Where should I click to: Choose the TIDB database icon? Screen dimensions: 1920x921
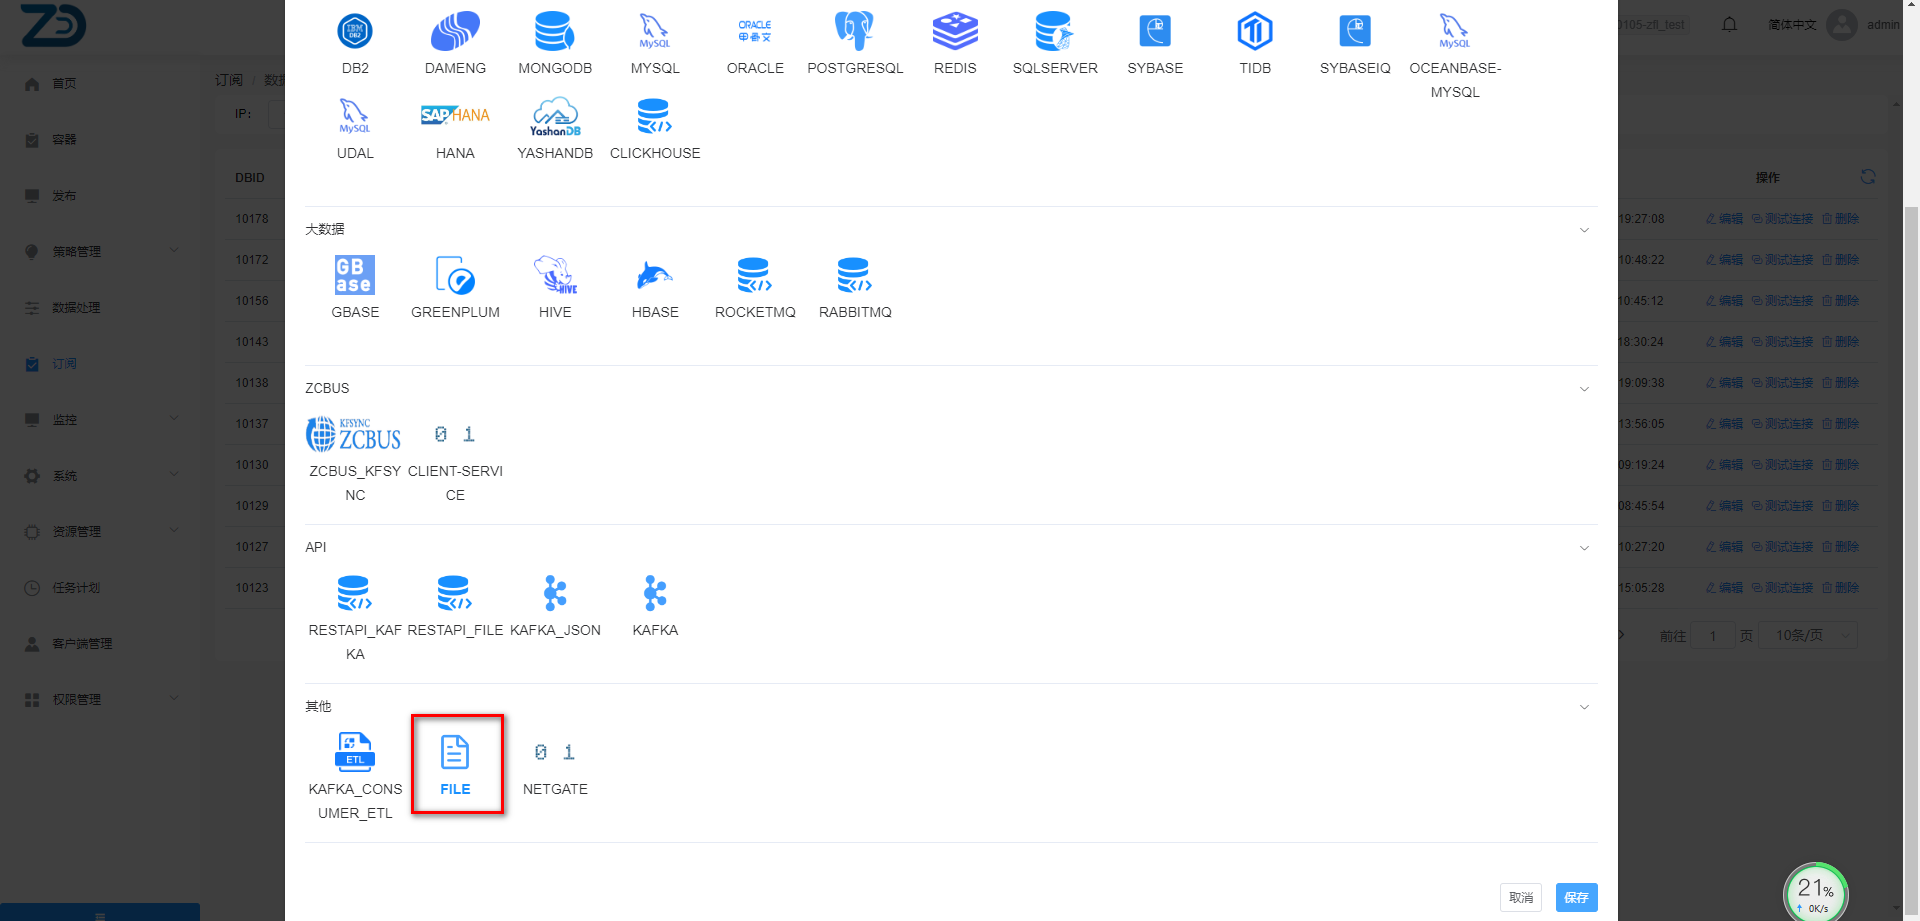[x=1255, y=32]
